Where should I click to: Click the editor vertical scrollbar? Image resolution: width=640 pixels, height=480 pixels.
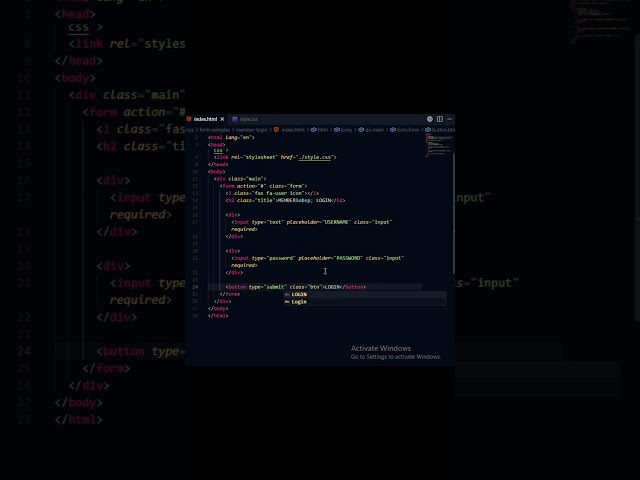point(453,213)
